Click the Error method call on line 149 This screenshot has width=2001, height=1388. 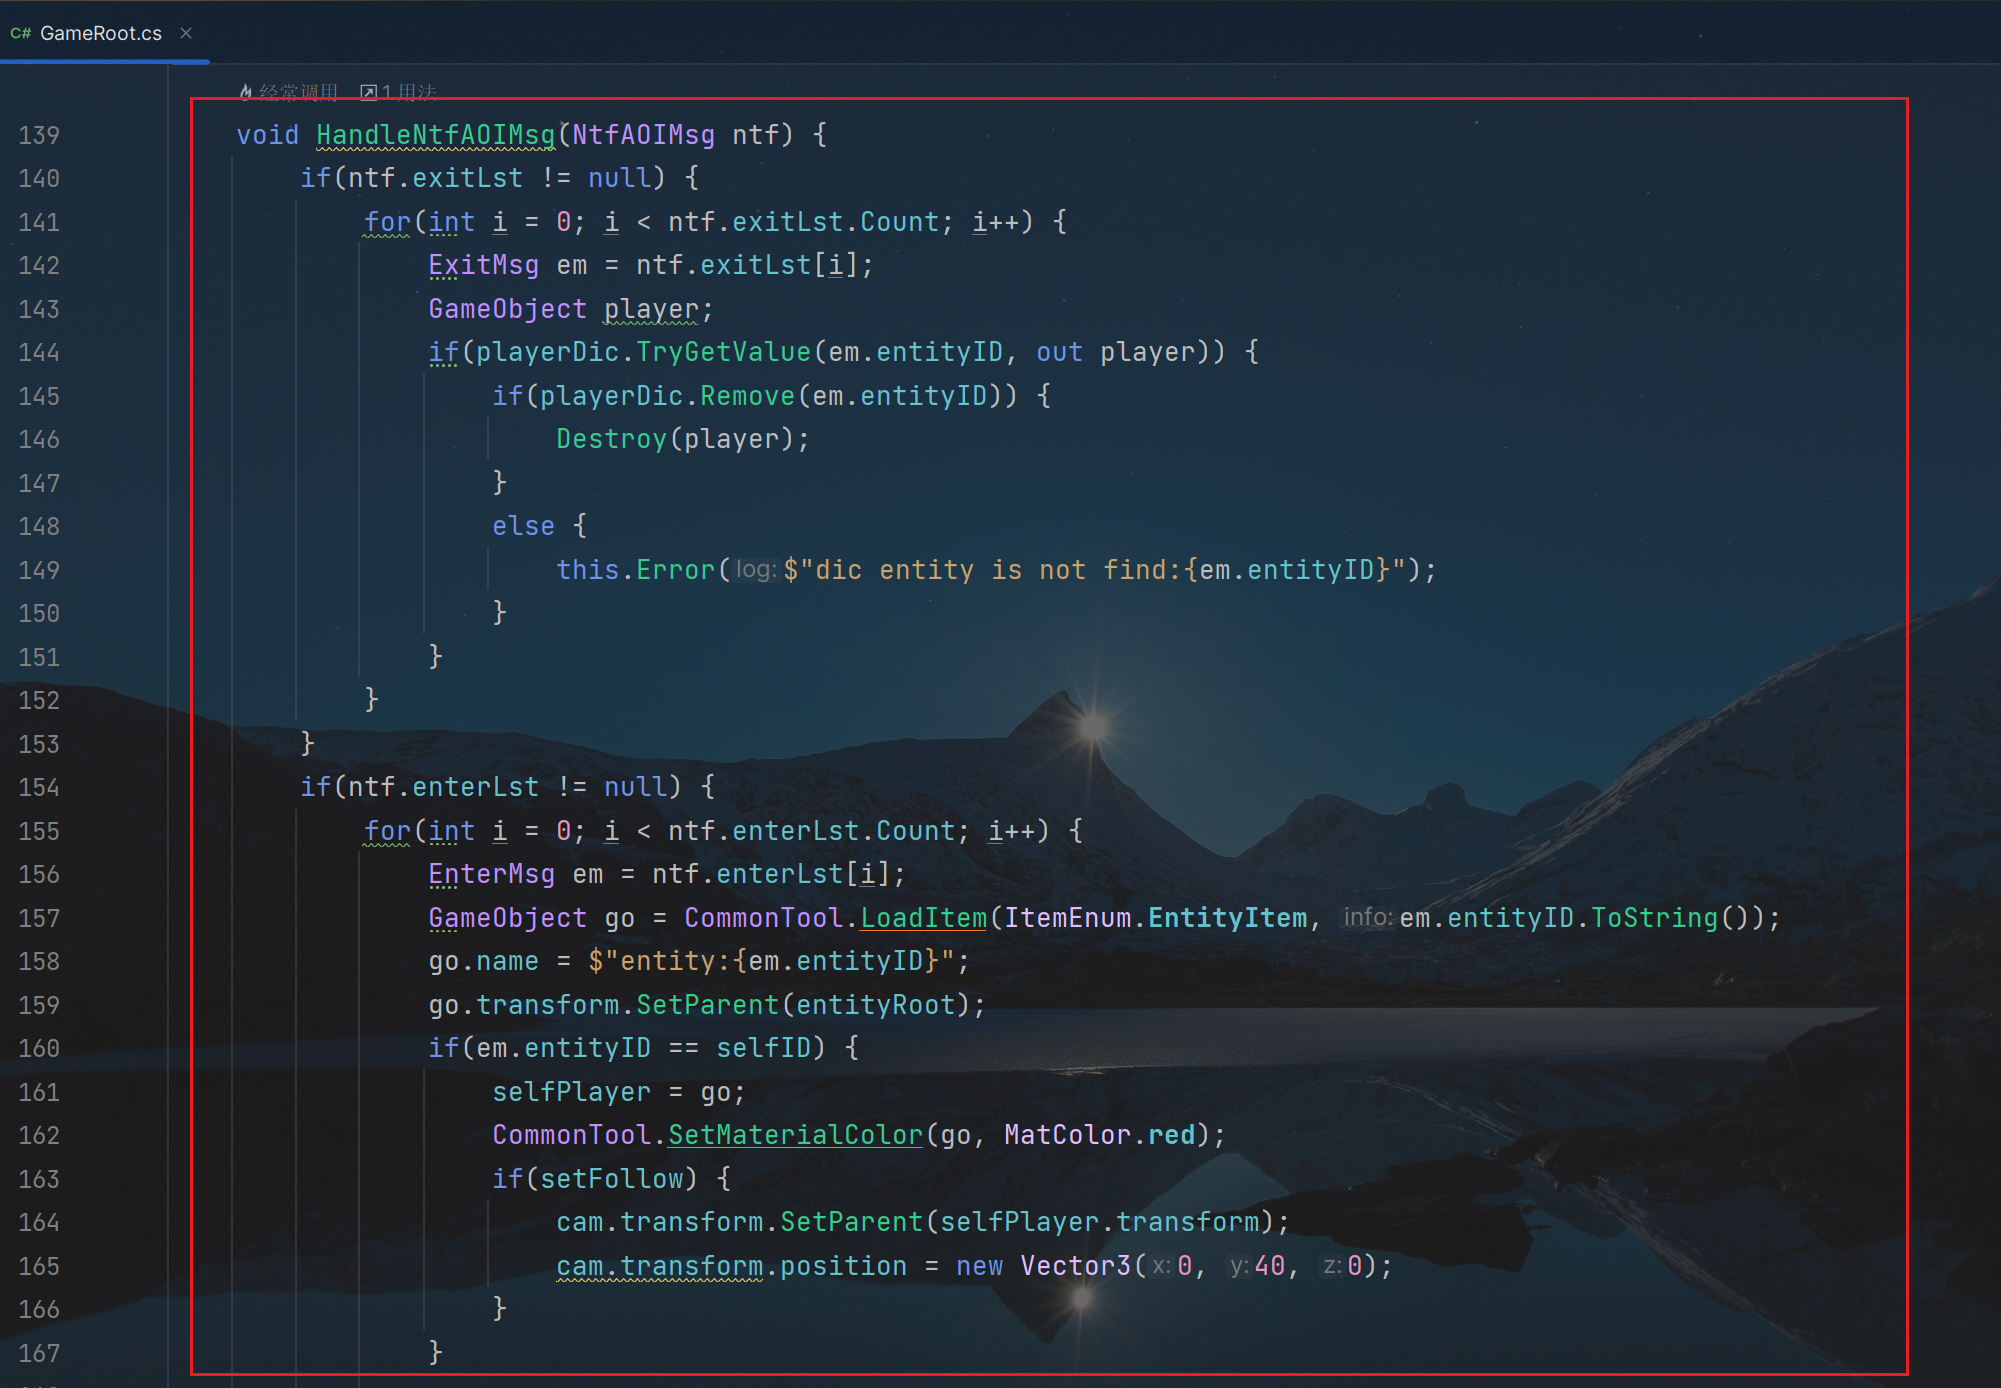(675, 570)
